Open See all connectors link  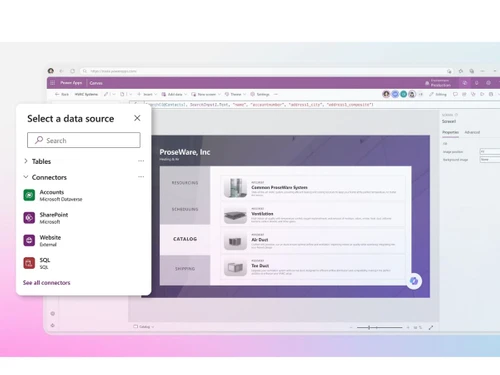point(47,283)
